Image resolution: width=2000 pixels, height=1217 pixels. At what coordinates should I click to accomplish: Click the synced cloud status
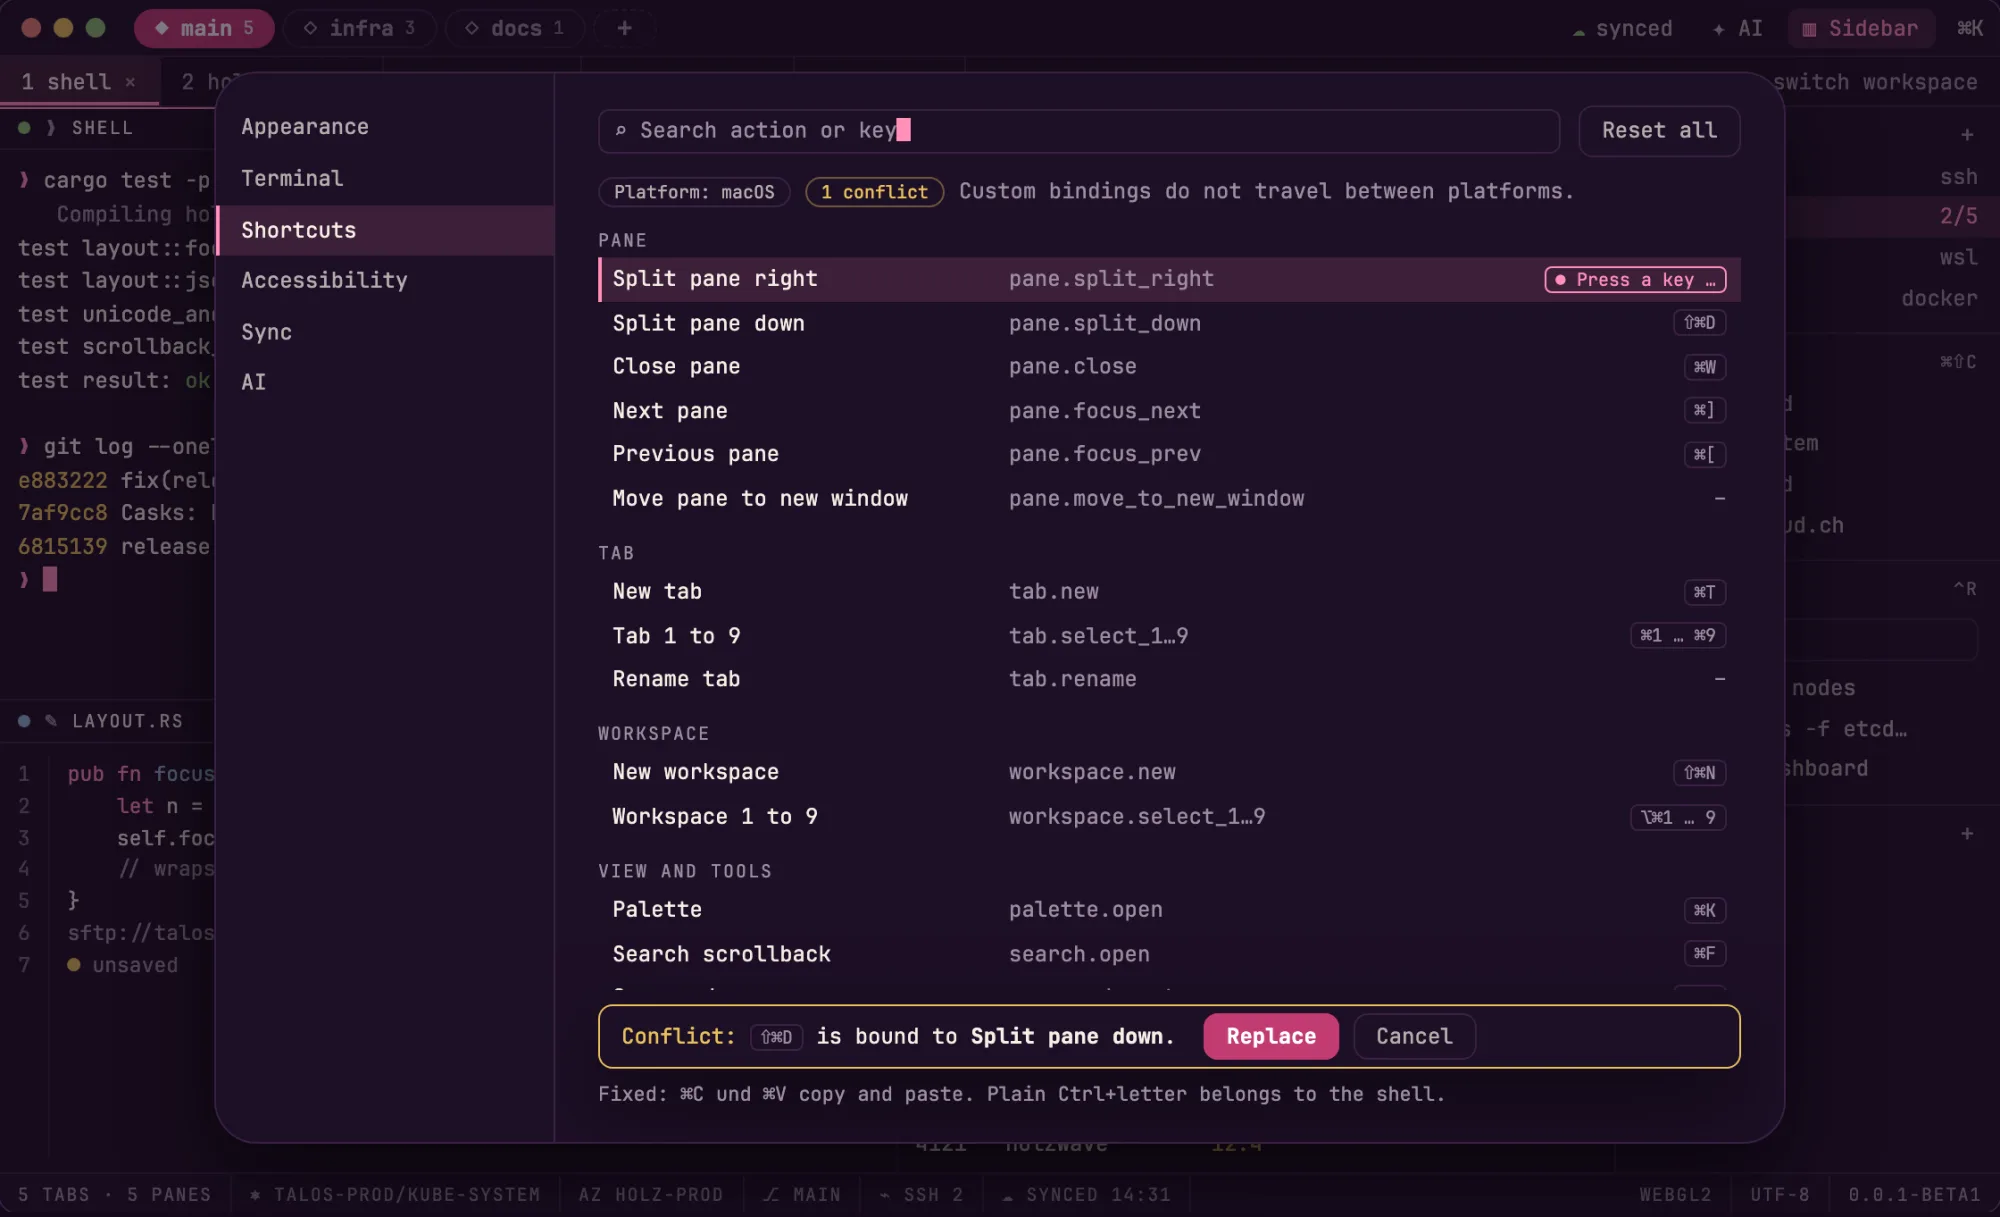click(1622, 28)
